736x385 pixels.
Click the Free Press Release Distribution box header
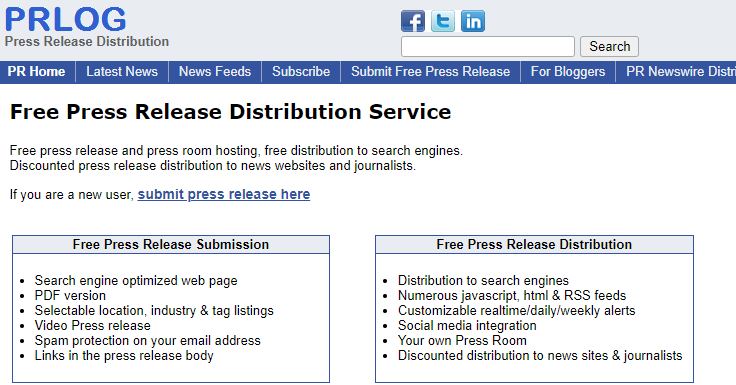(534, 245)
